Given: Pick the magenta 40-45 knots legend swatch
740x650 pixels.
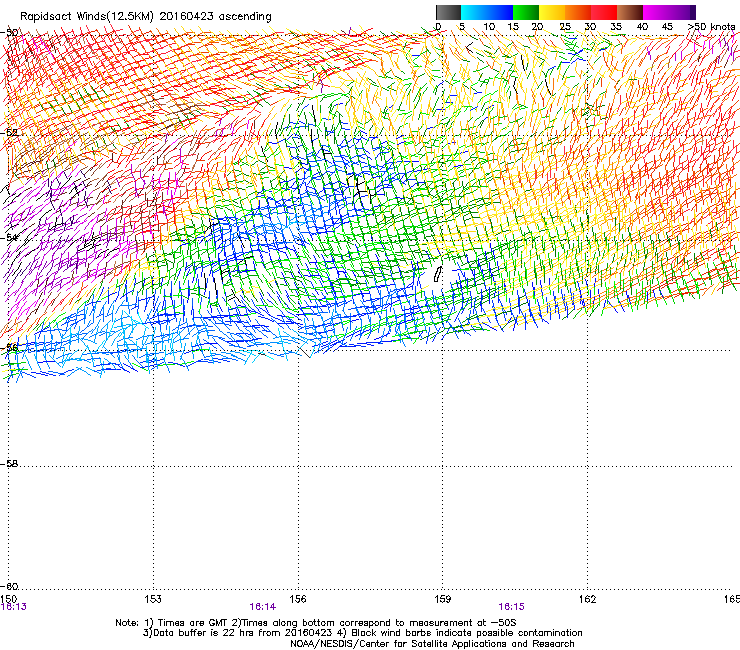Looking at the screenshot, I should click(656, 12).
